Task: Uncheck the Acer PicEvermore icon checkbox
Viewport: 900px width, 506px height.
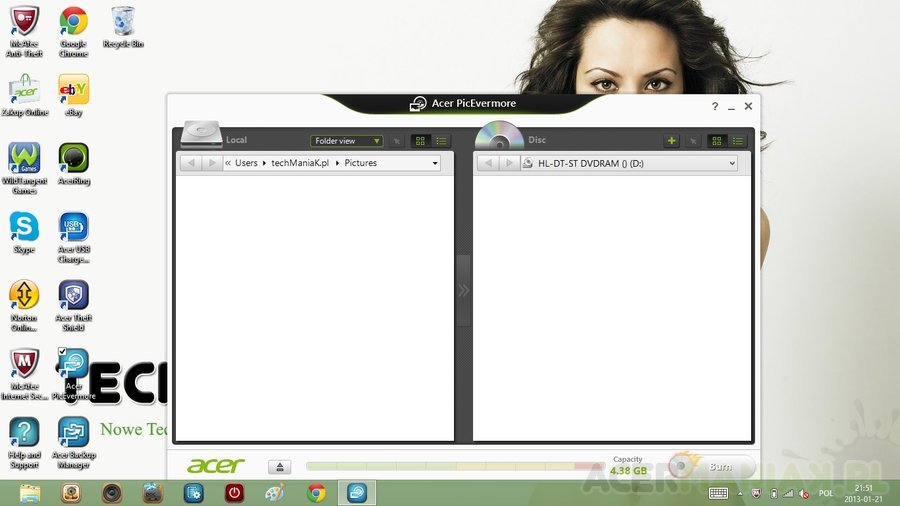Action: pyautogui.click(x=62, y=351)
